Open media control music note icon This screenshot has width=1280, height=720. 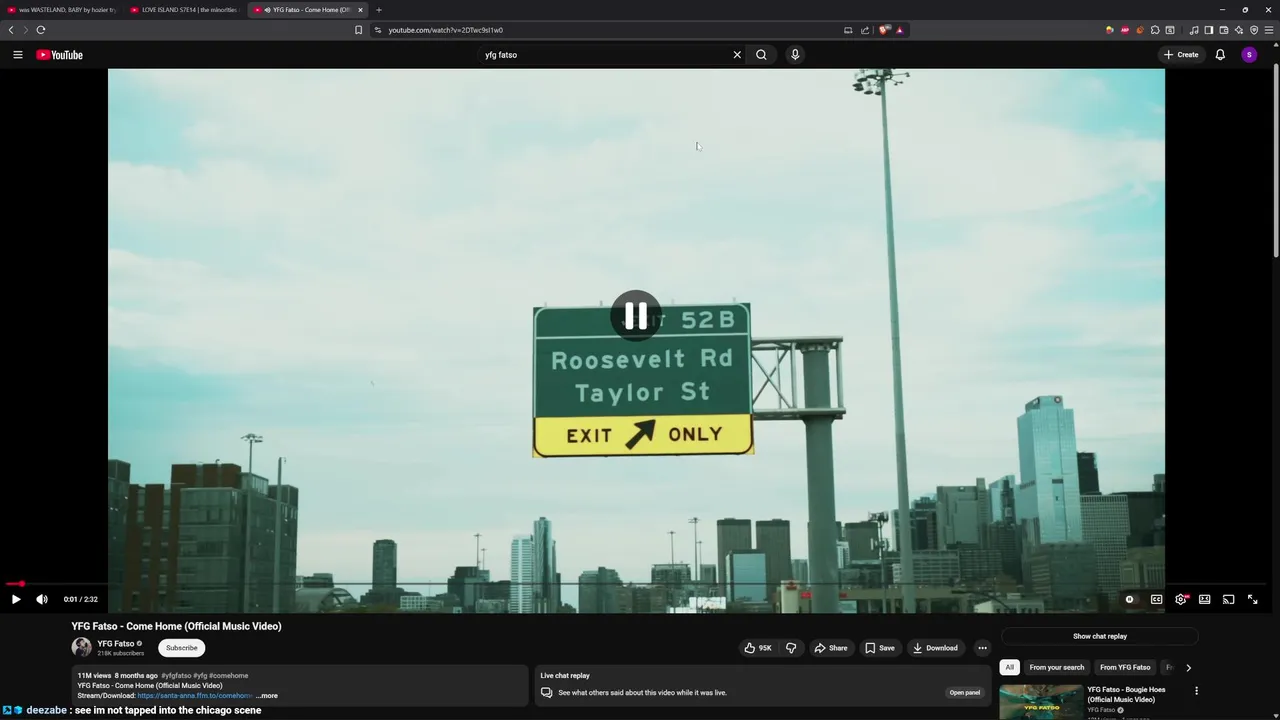click(x=1194, y=30)
